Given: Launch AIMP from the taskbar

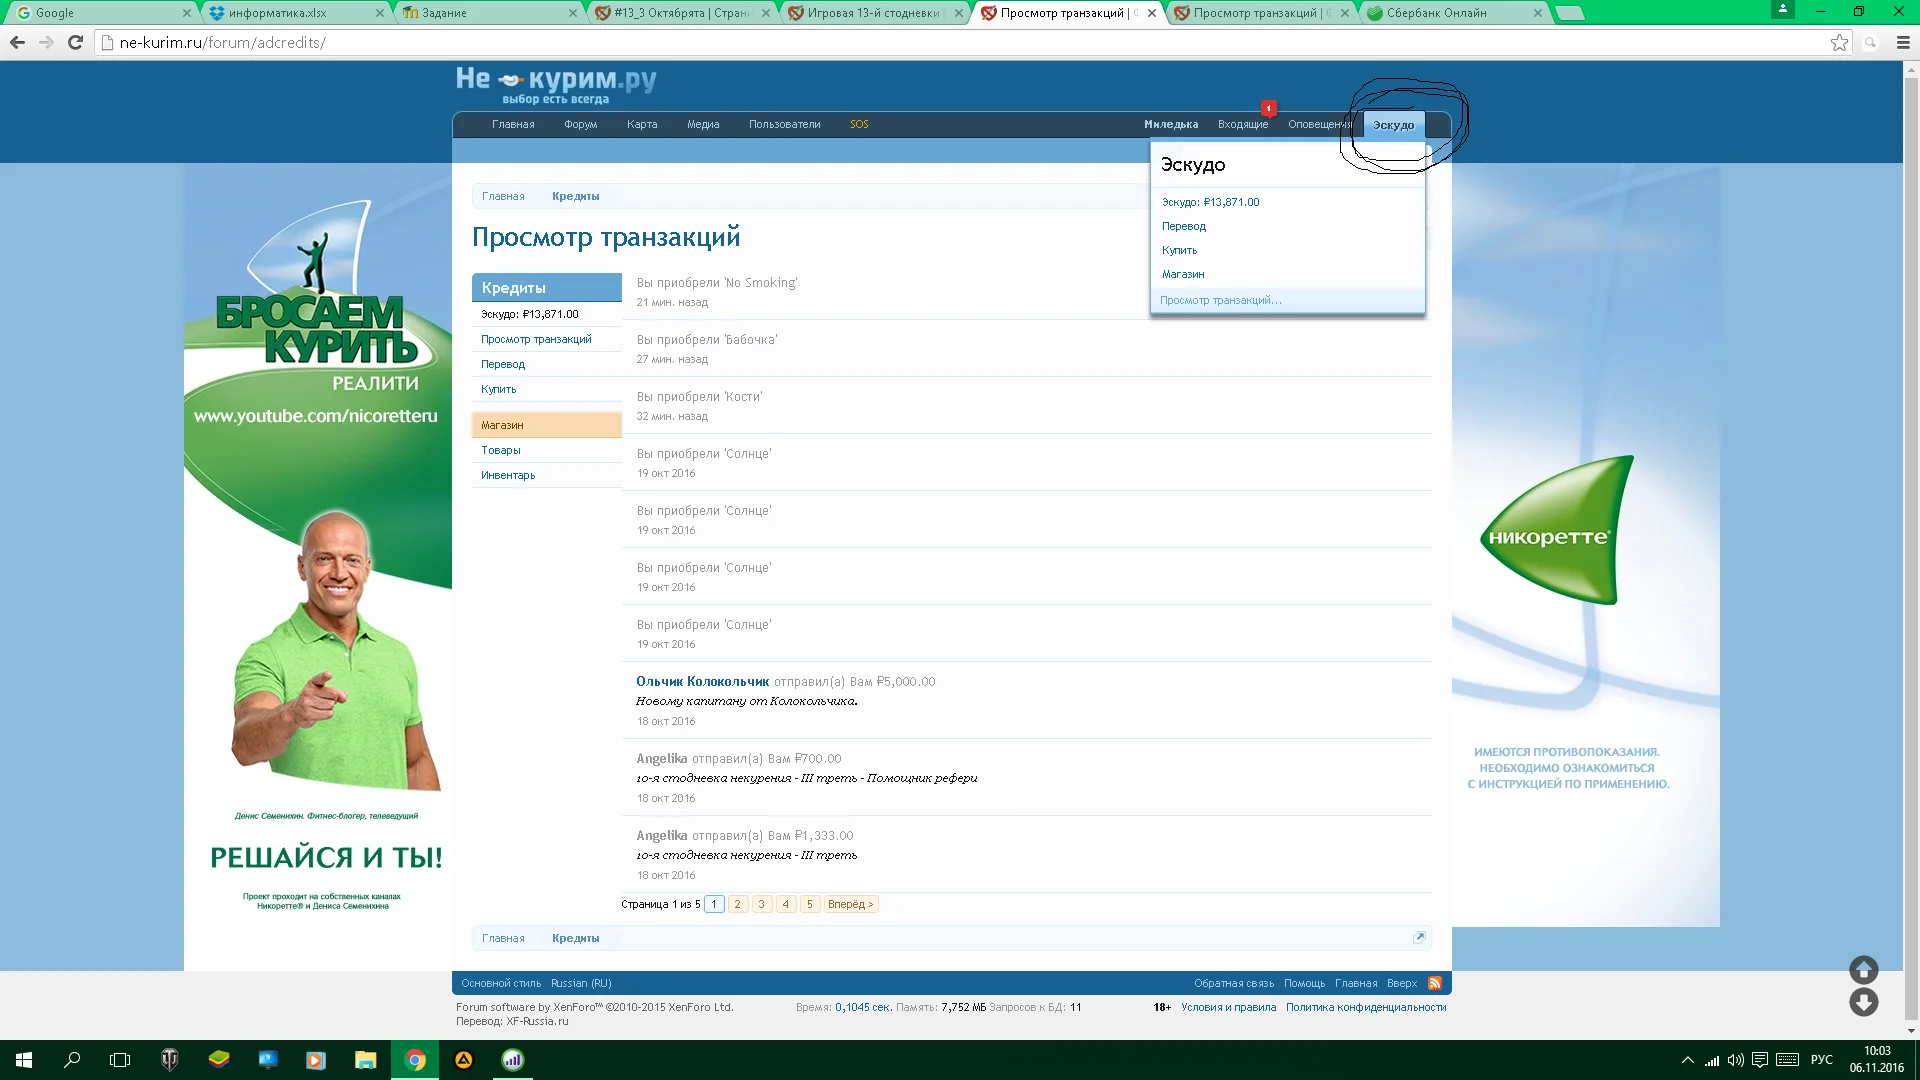Looking at the screenshot, I should click(463, 1060).
